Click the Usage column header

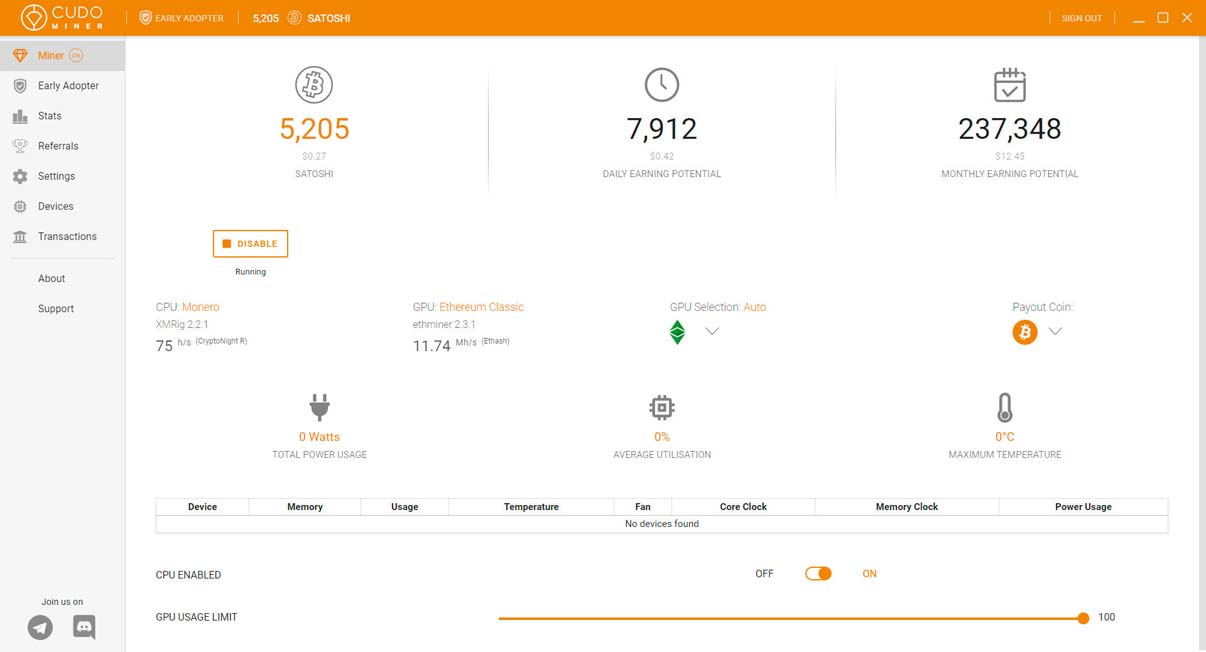405,507
